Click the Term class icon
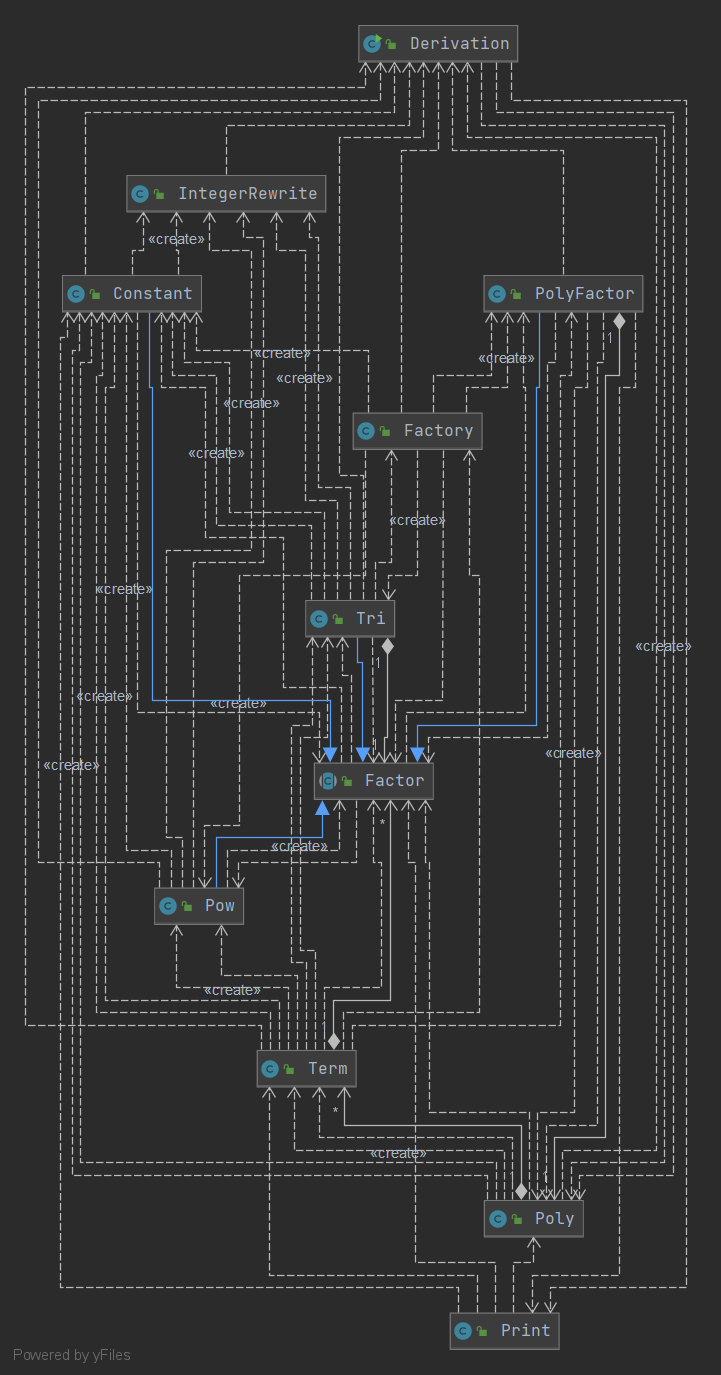The image size is (721, 1375). pyautogui.click(x=270, y=1069)
